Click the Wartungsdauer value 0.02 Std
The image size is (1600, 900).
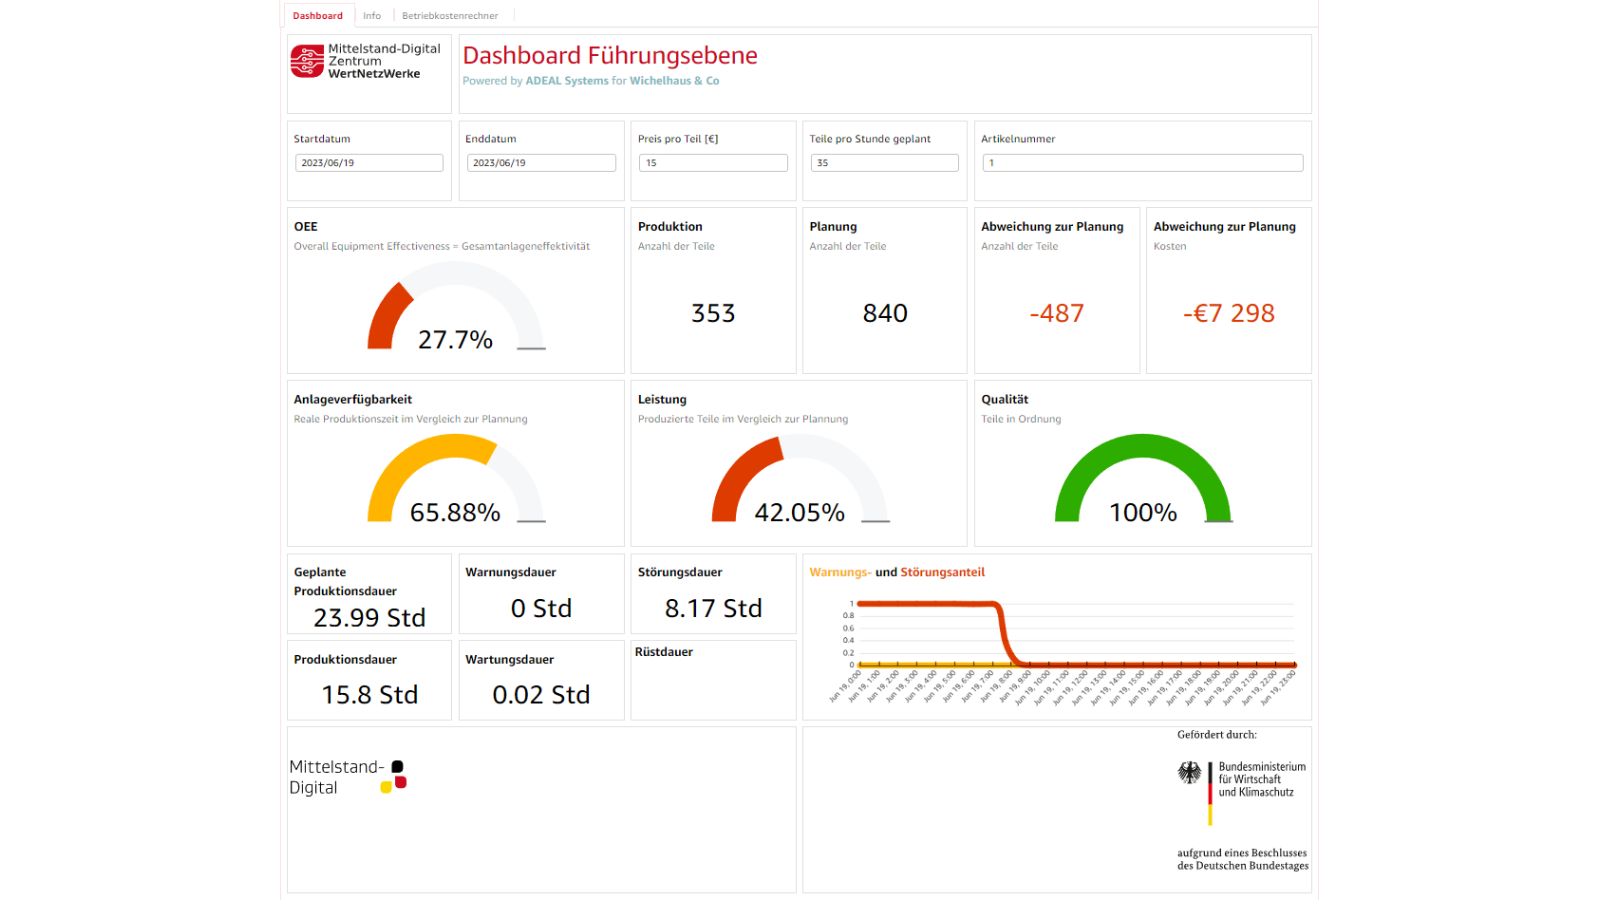541,694
